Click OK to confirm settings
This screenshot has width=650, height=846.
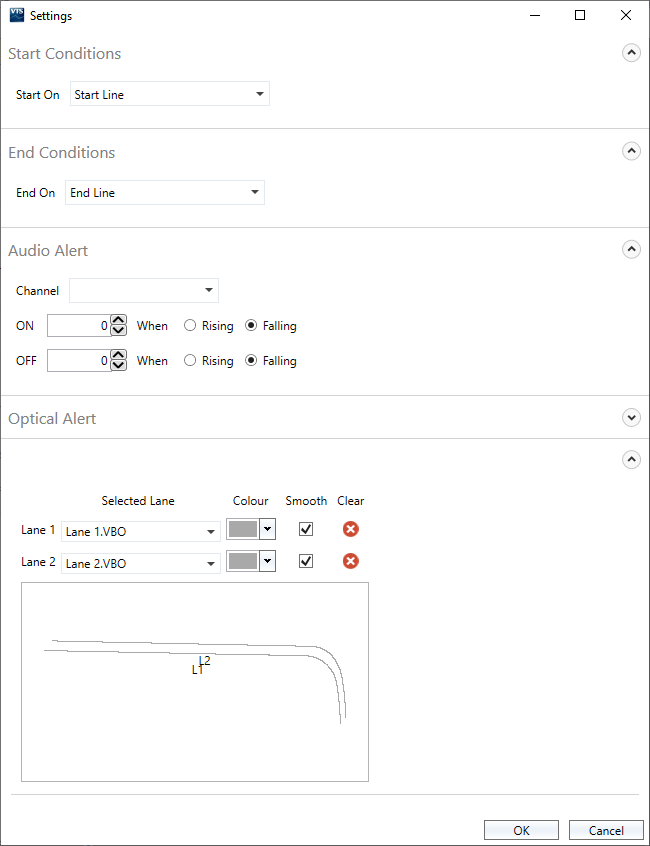(521, 830)
